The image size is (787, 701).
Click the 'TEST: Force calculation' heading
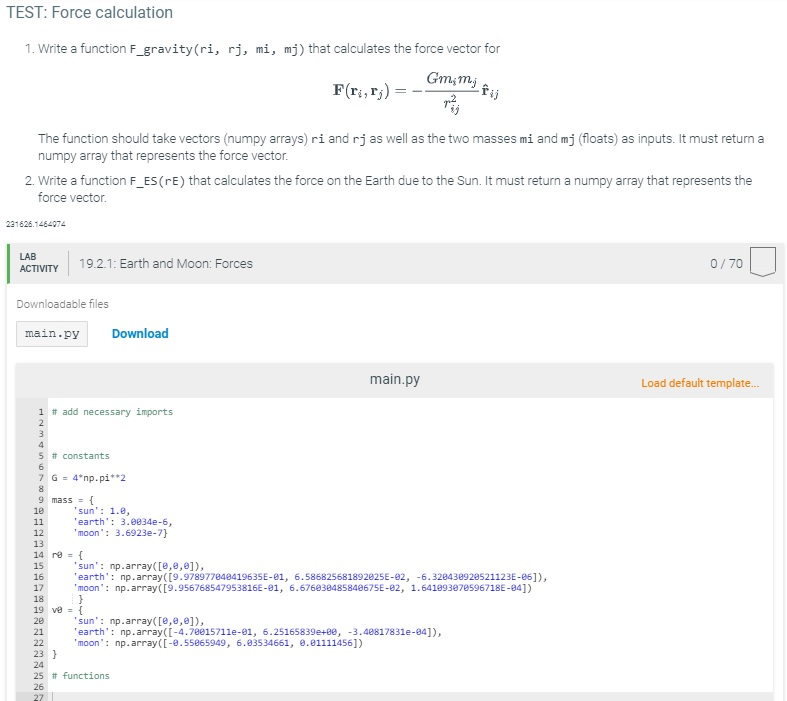89,12
